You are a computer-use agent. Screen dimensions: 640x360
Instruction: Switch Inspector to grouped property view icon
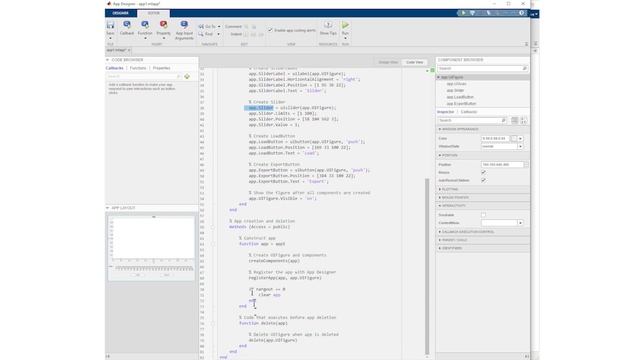515,120
